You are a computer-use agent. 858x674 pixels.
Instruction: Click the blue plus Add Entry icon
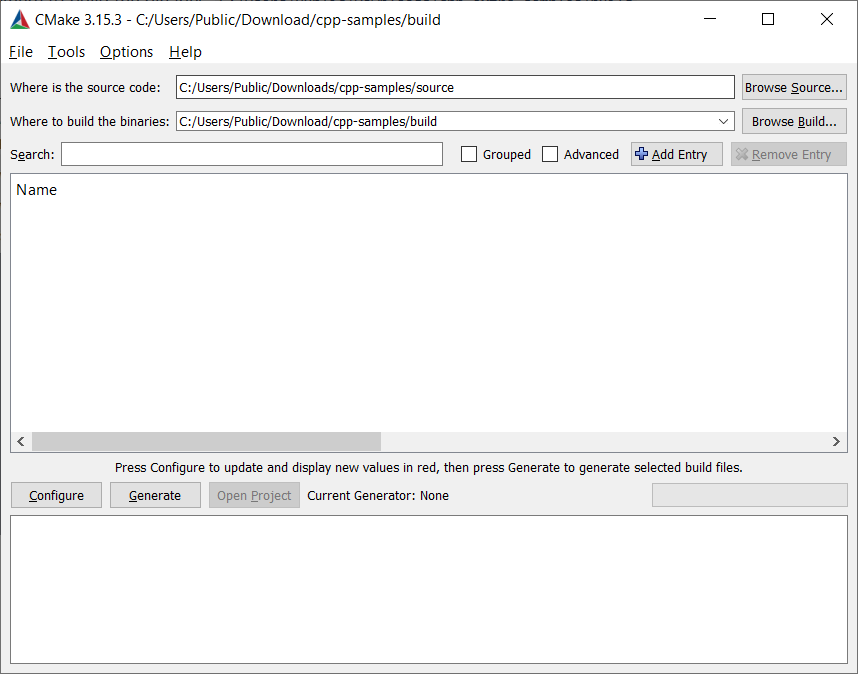pos(641,154)
